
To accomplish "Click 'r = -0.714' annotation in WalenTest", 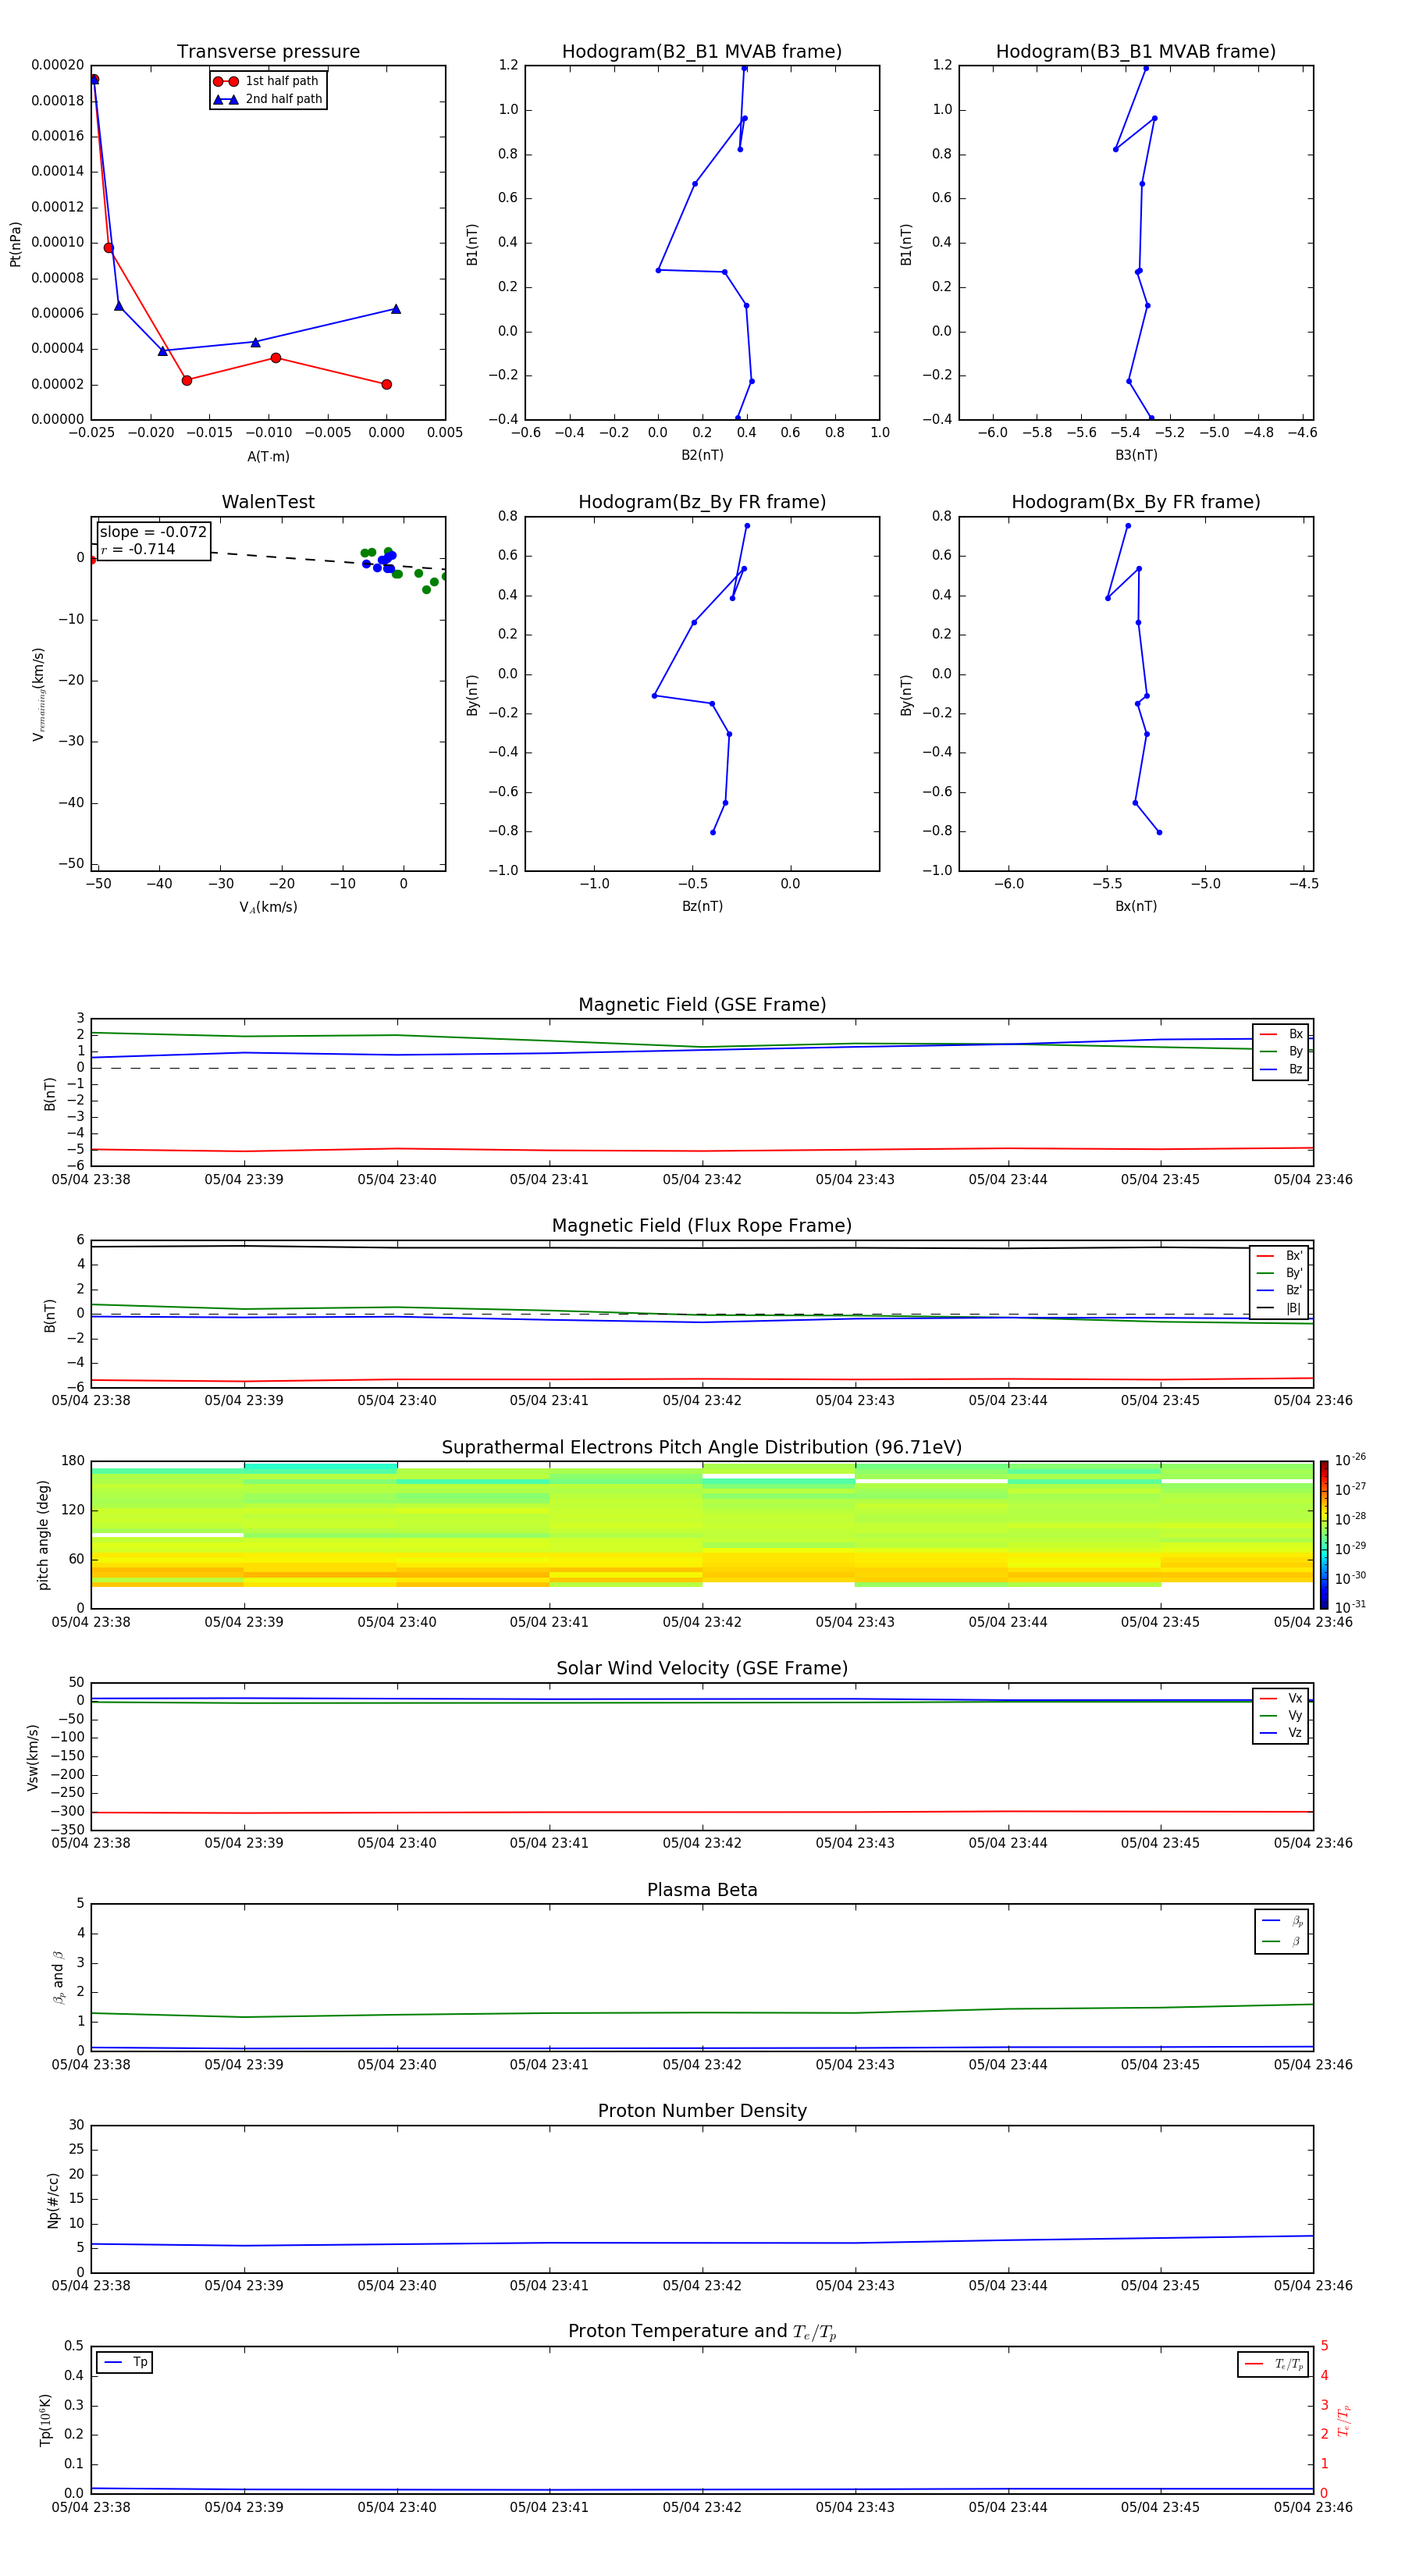I will pos(138,549).
